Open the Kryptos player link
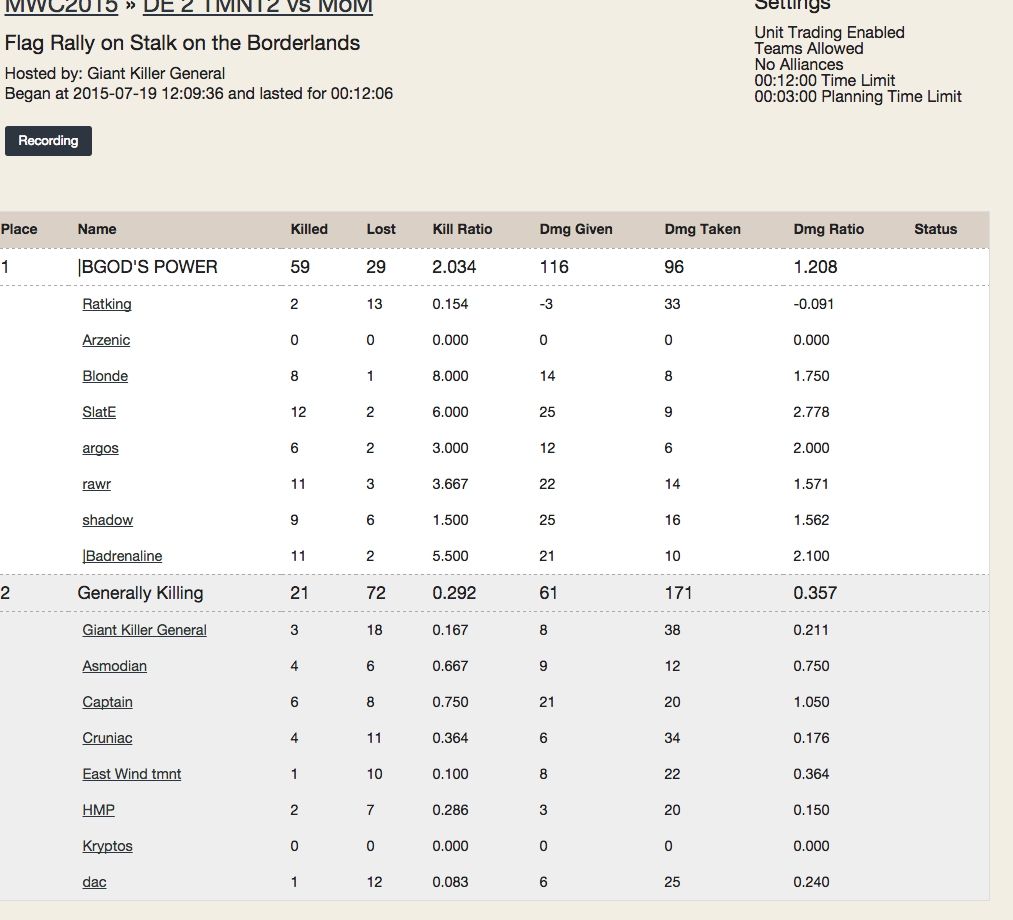1013x920 pixels. (107, 846)
